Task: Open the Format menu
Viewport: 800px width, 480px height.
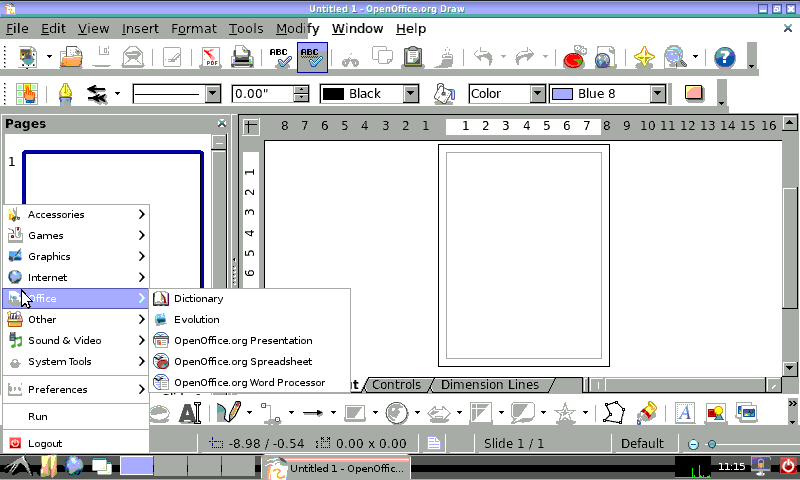Action: (193, 29)
